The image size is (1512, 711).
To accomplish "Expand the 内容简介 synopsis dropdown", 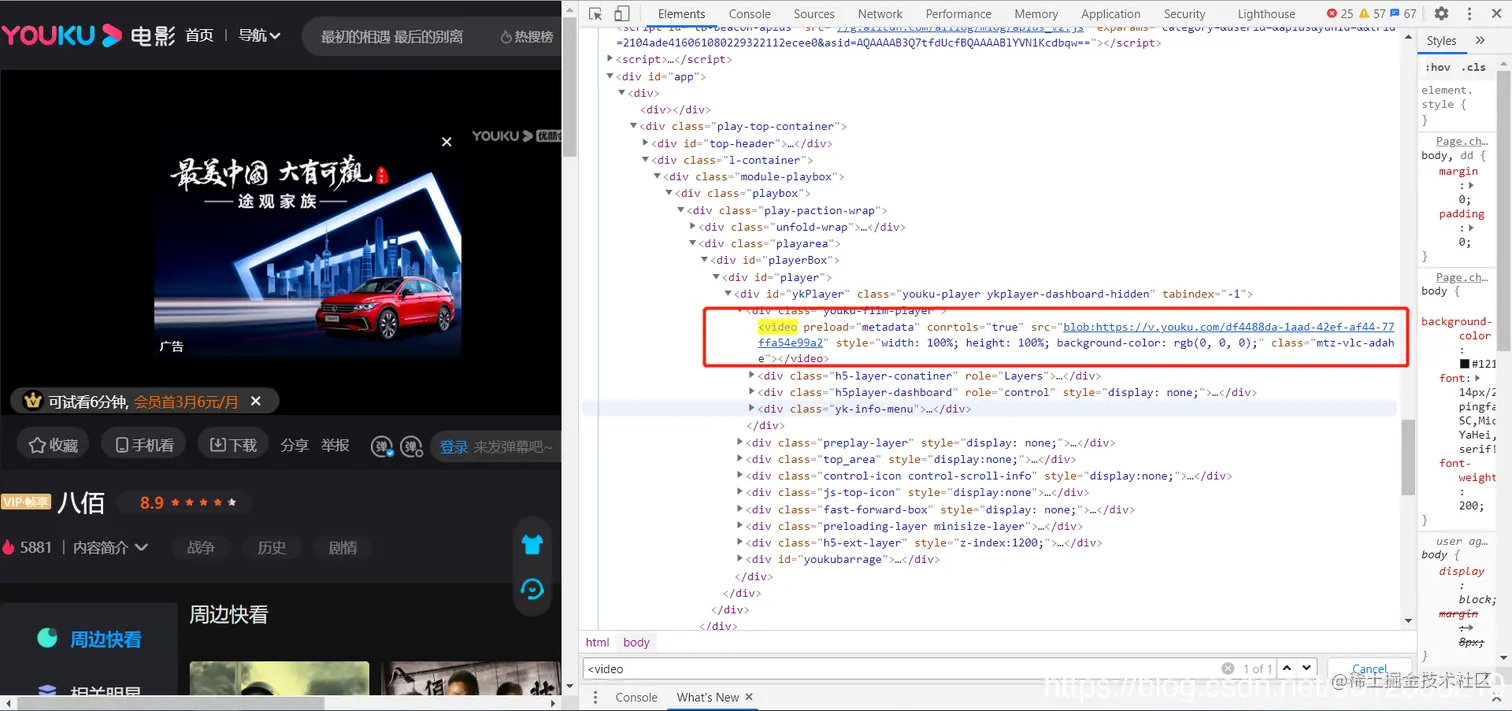I will (x=111, y=547).
